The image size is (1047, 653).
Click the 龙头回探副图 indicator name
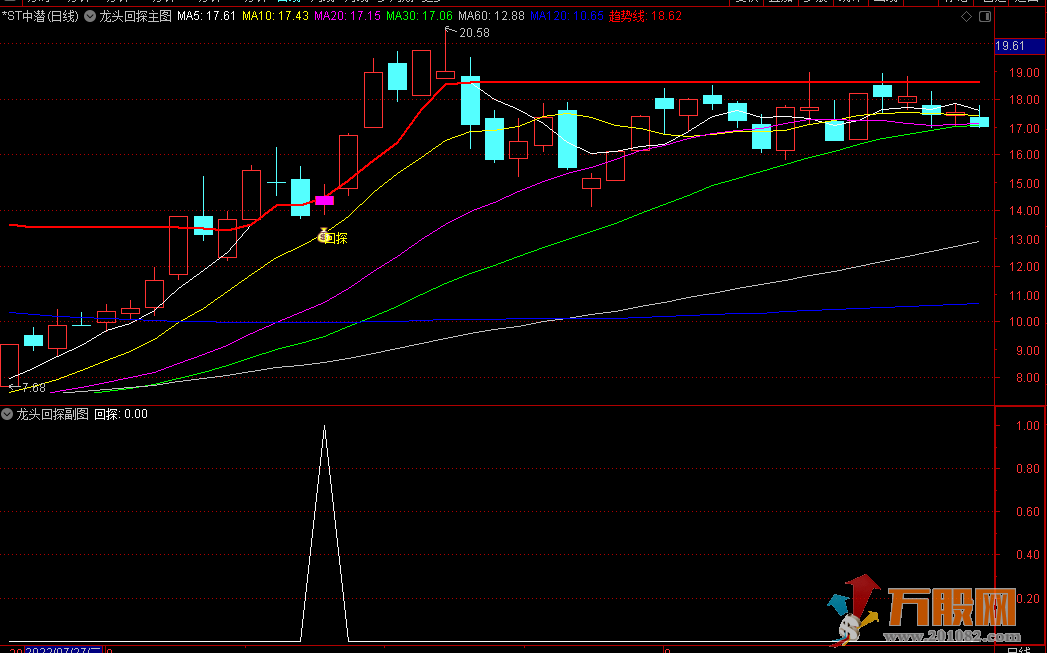52,414
